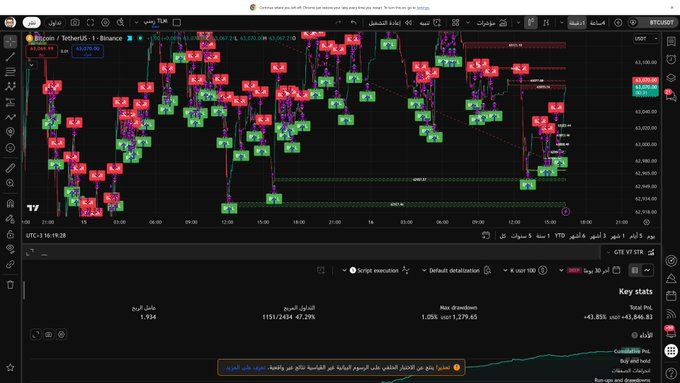This screenshot has width=680, height=383.
Task: Open the economic calendar sidebar icon
Action: pyautogui.click(x=671, y=296)
